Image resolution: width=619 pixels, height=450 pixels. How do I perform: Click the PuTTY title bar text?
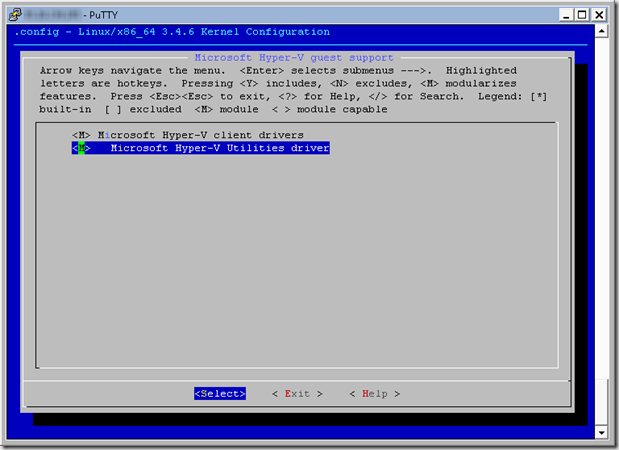tap(103, 15)
